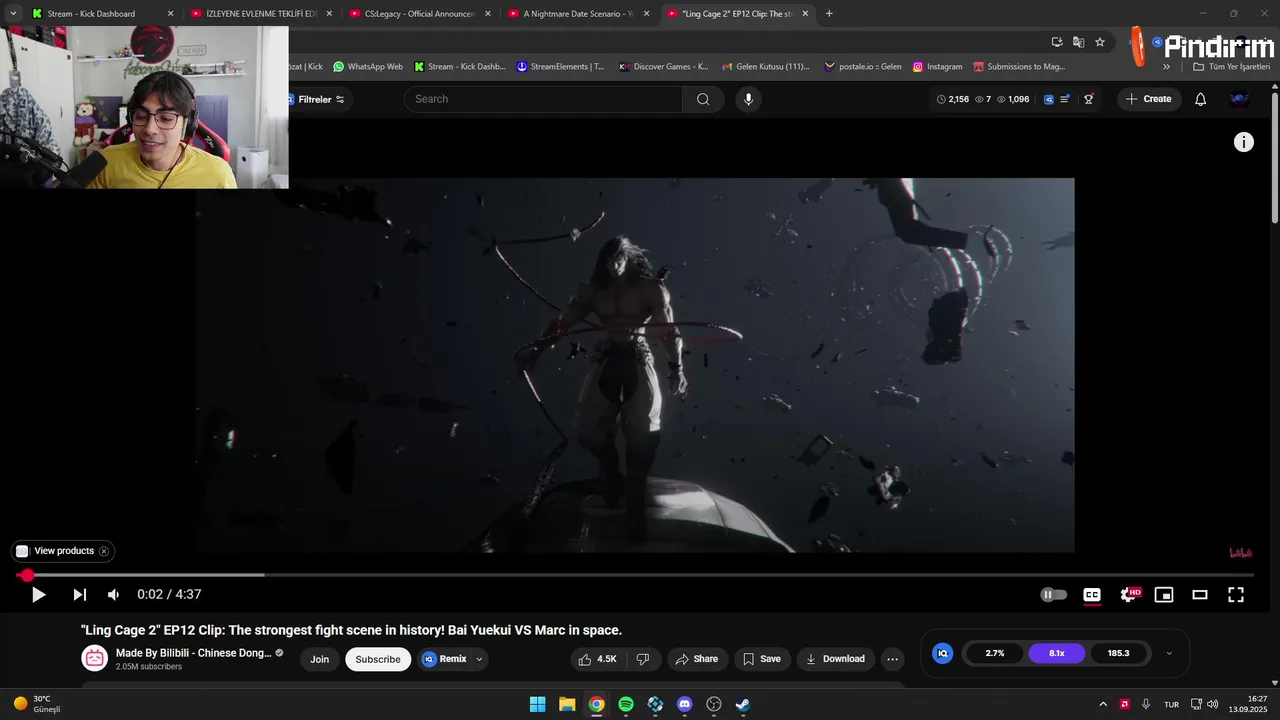Image resolution: width=1280 pixels, height=720 pixels.
Task: Submit search with magnifier button
Action: click(x=703, y=99)
